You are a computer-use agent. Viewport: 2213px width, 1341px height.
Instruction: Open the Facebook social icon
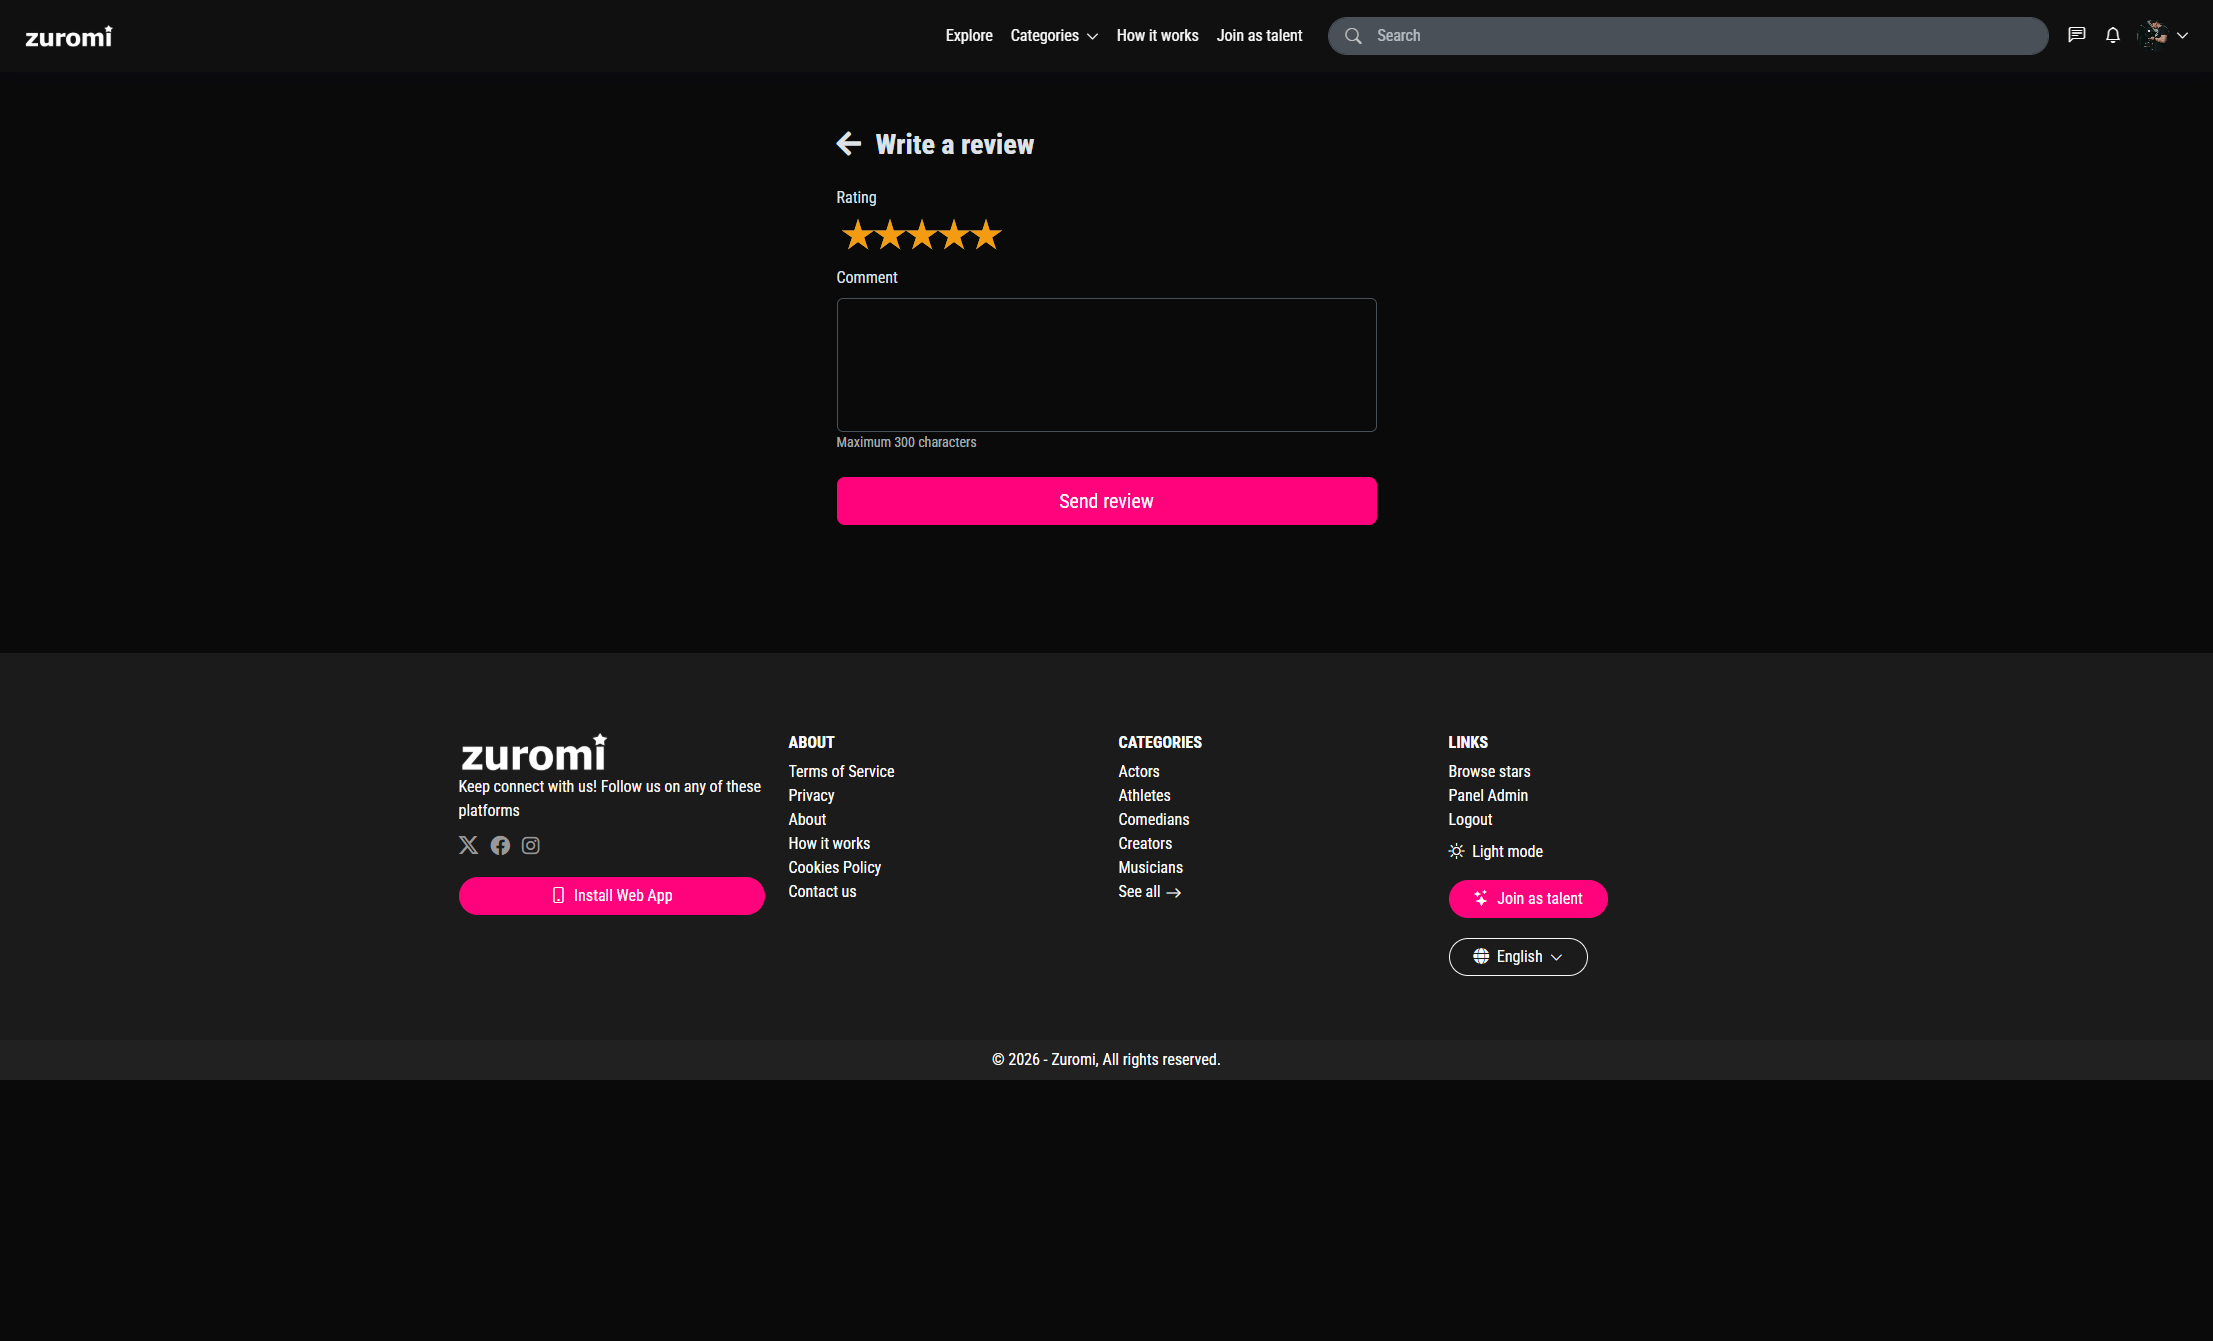500,845
